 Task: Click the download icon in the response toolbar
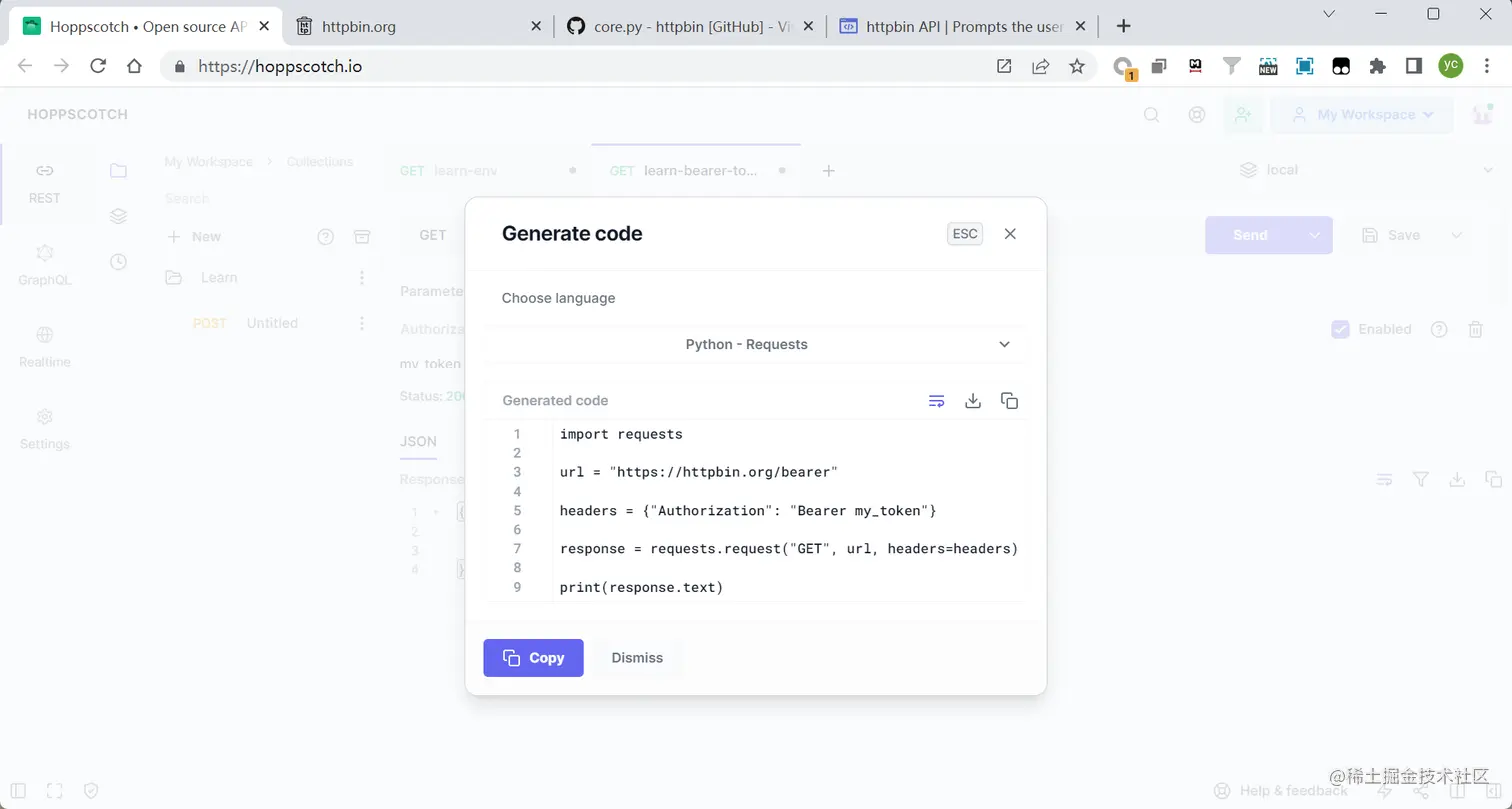[1457, 479]
